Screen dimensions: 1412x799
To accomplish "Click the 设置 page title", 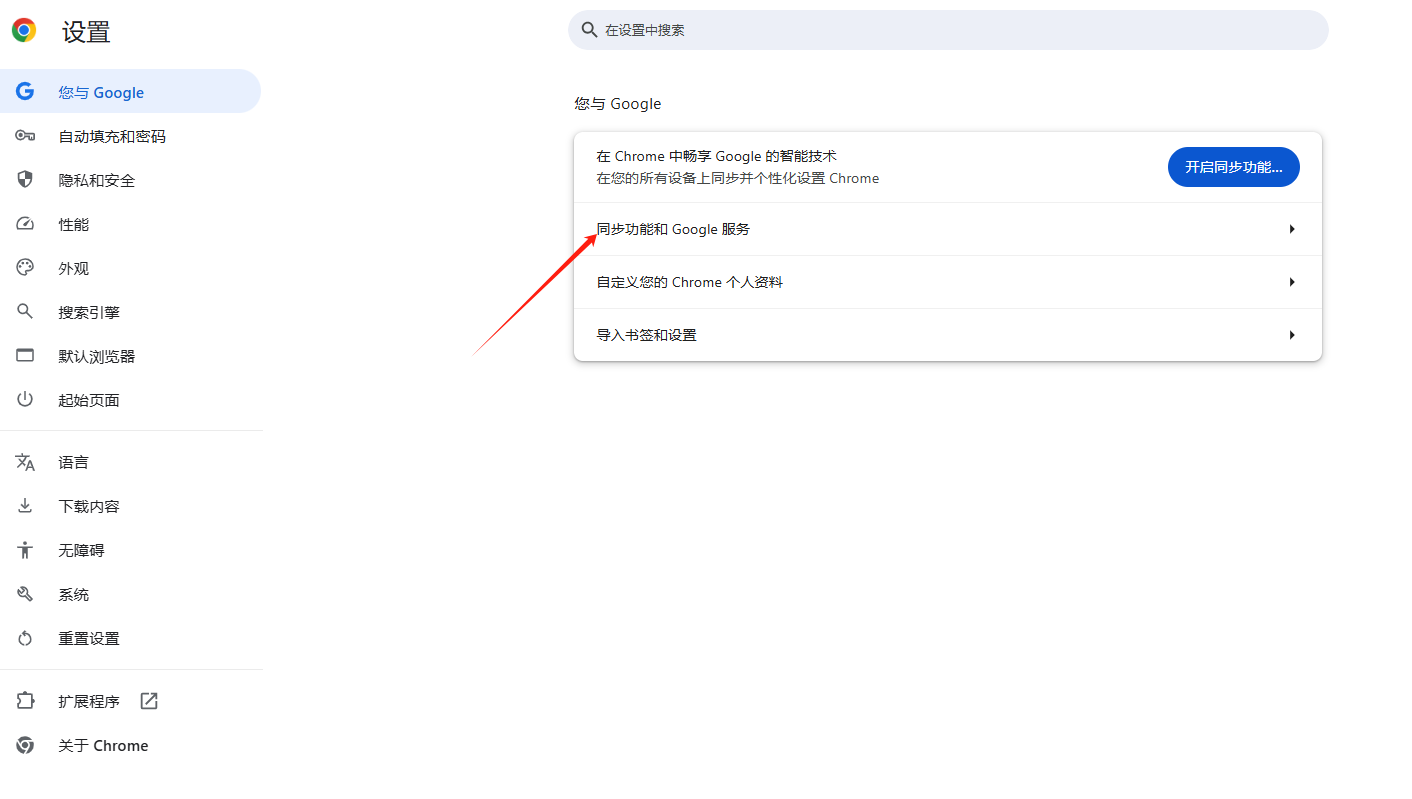I will [x=86, y=31].
